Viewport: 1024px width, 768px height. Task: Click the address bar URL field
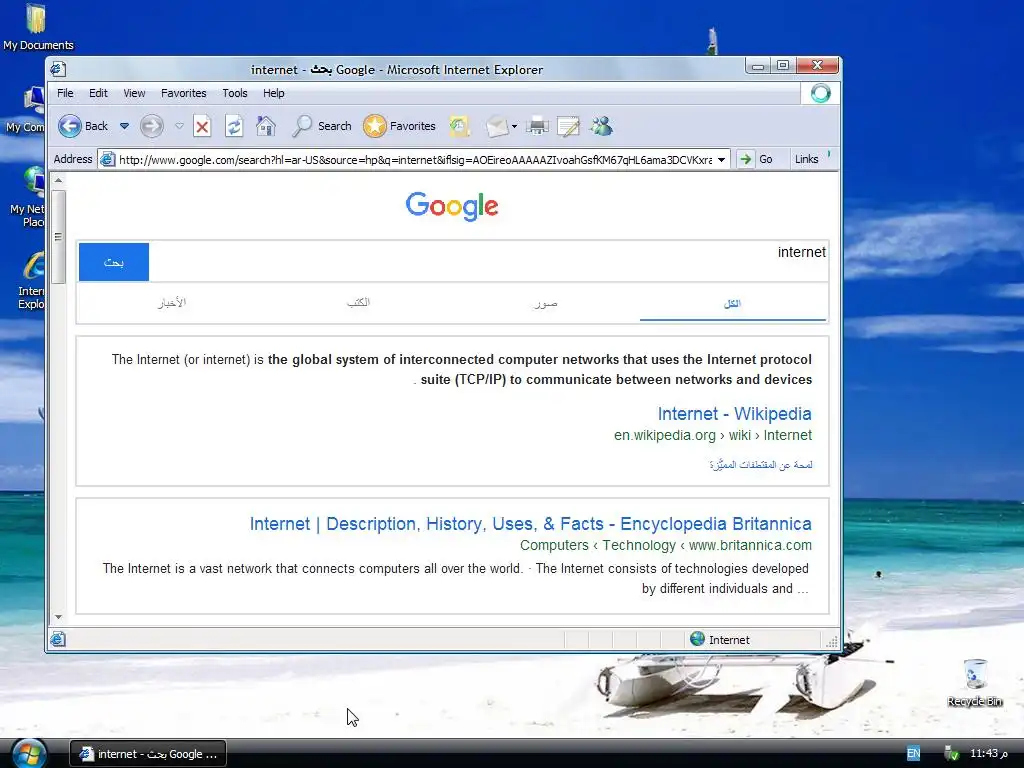[415, 160]
